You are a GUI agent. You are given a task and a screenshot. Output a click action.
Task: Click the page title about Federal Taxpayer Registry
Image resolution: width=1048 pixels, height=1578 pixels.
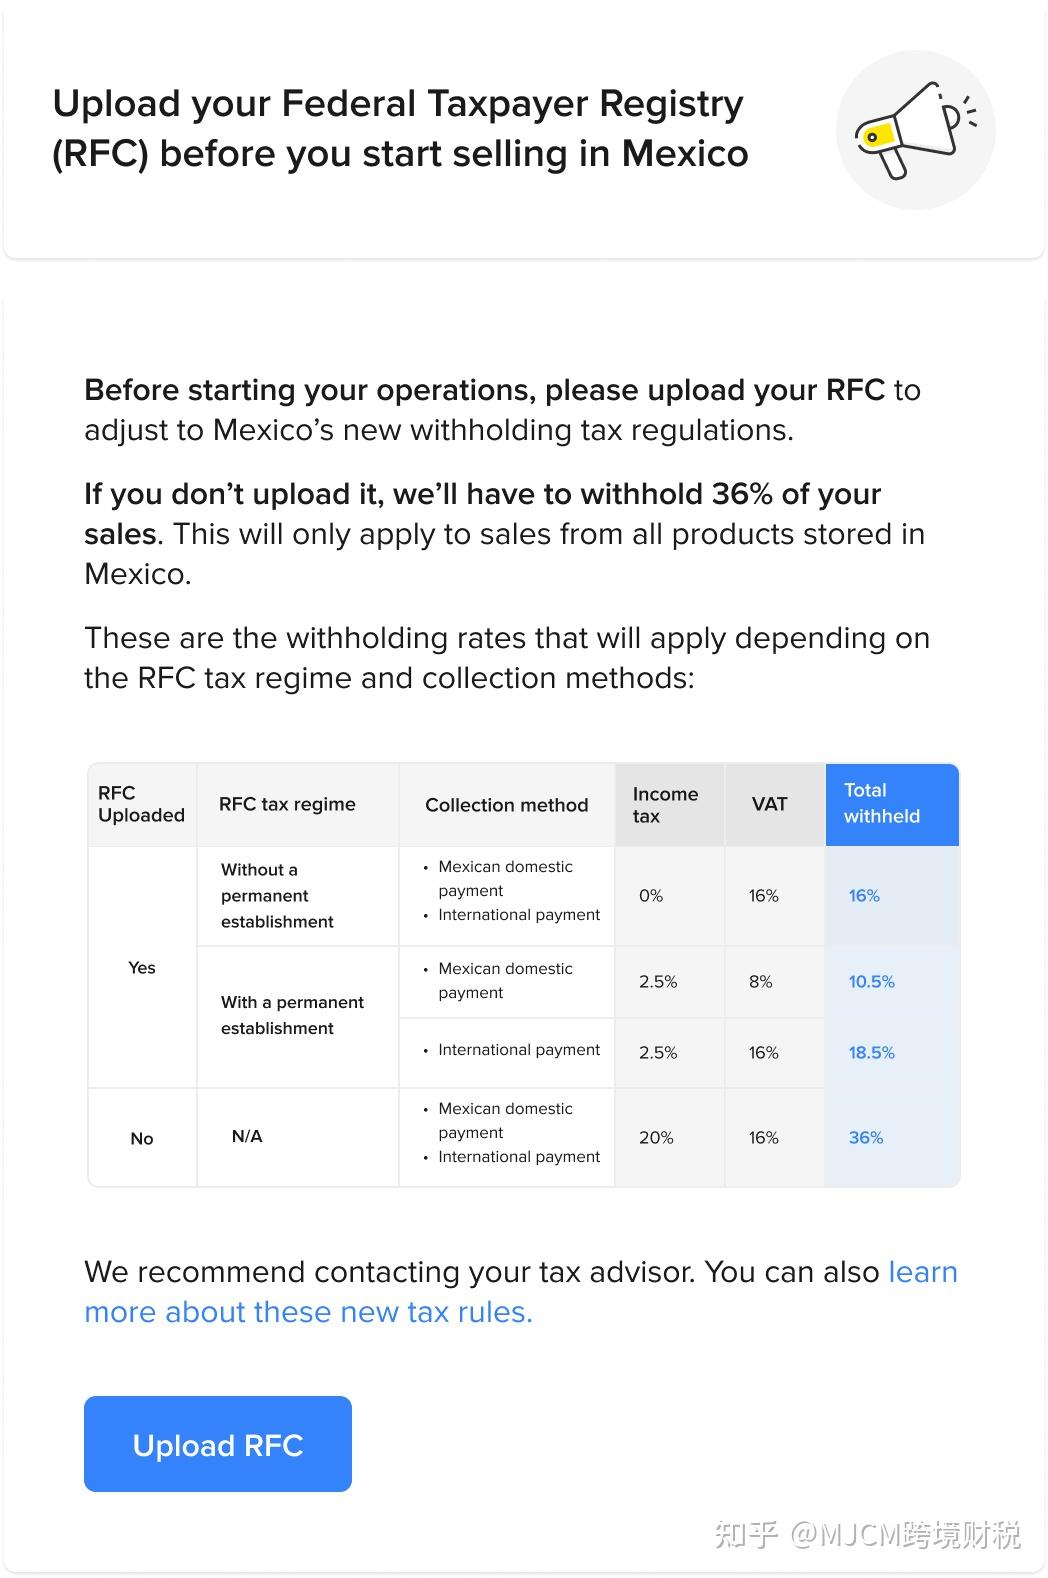[x=399, y=128]
